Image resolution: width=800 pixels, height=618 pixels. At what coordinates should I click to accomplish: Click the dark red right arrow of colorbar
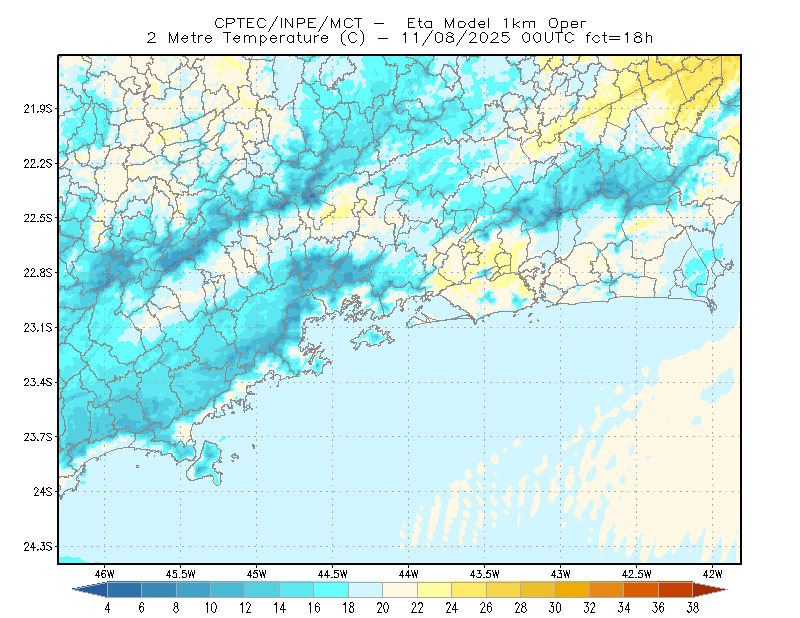point(710,590)
